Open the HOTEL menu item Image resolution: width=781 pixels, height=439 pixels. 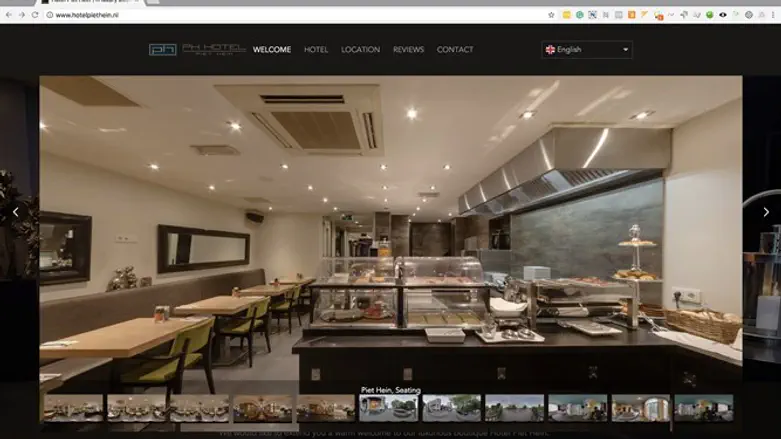[x=316, y=49]
